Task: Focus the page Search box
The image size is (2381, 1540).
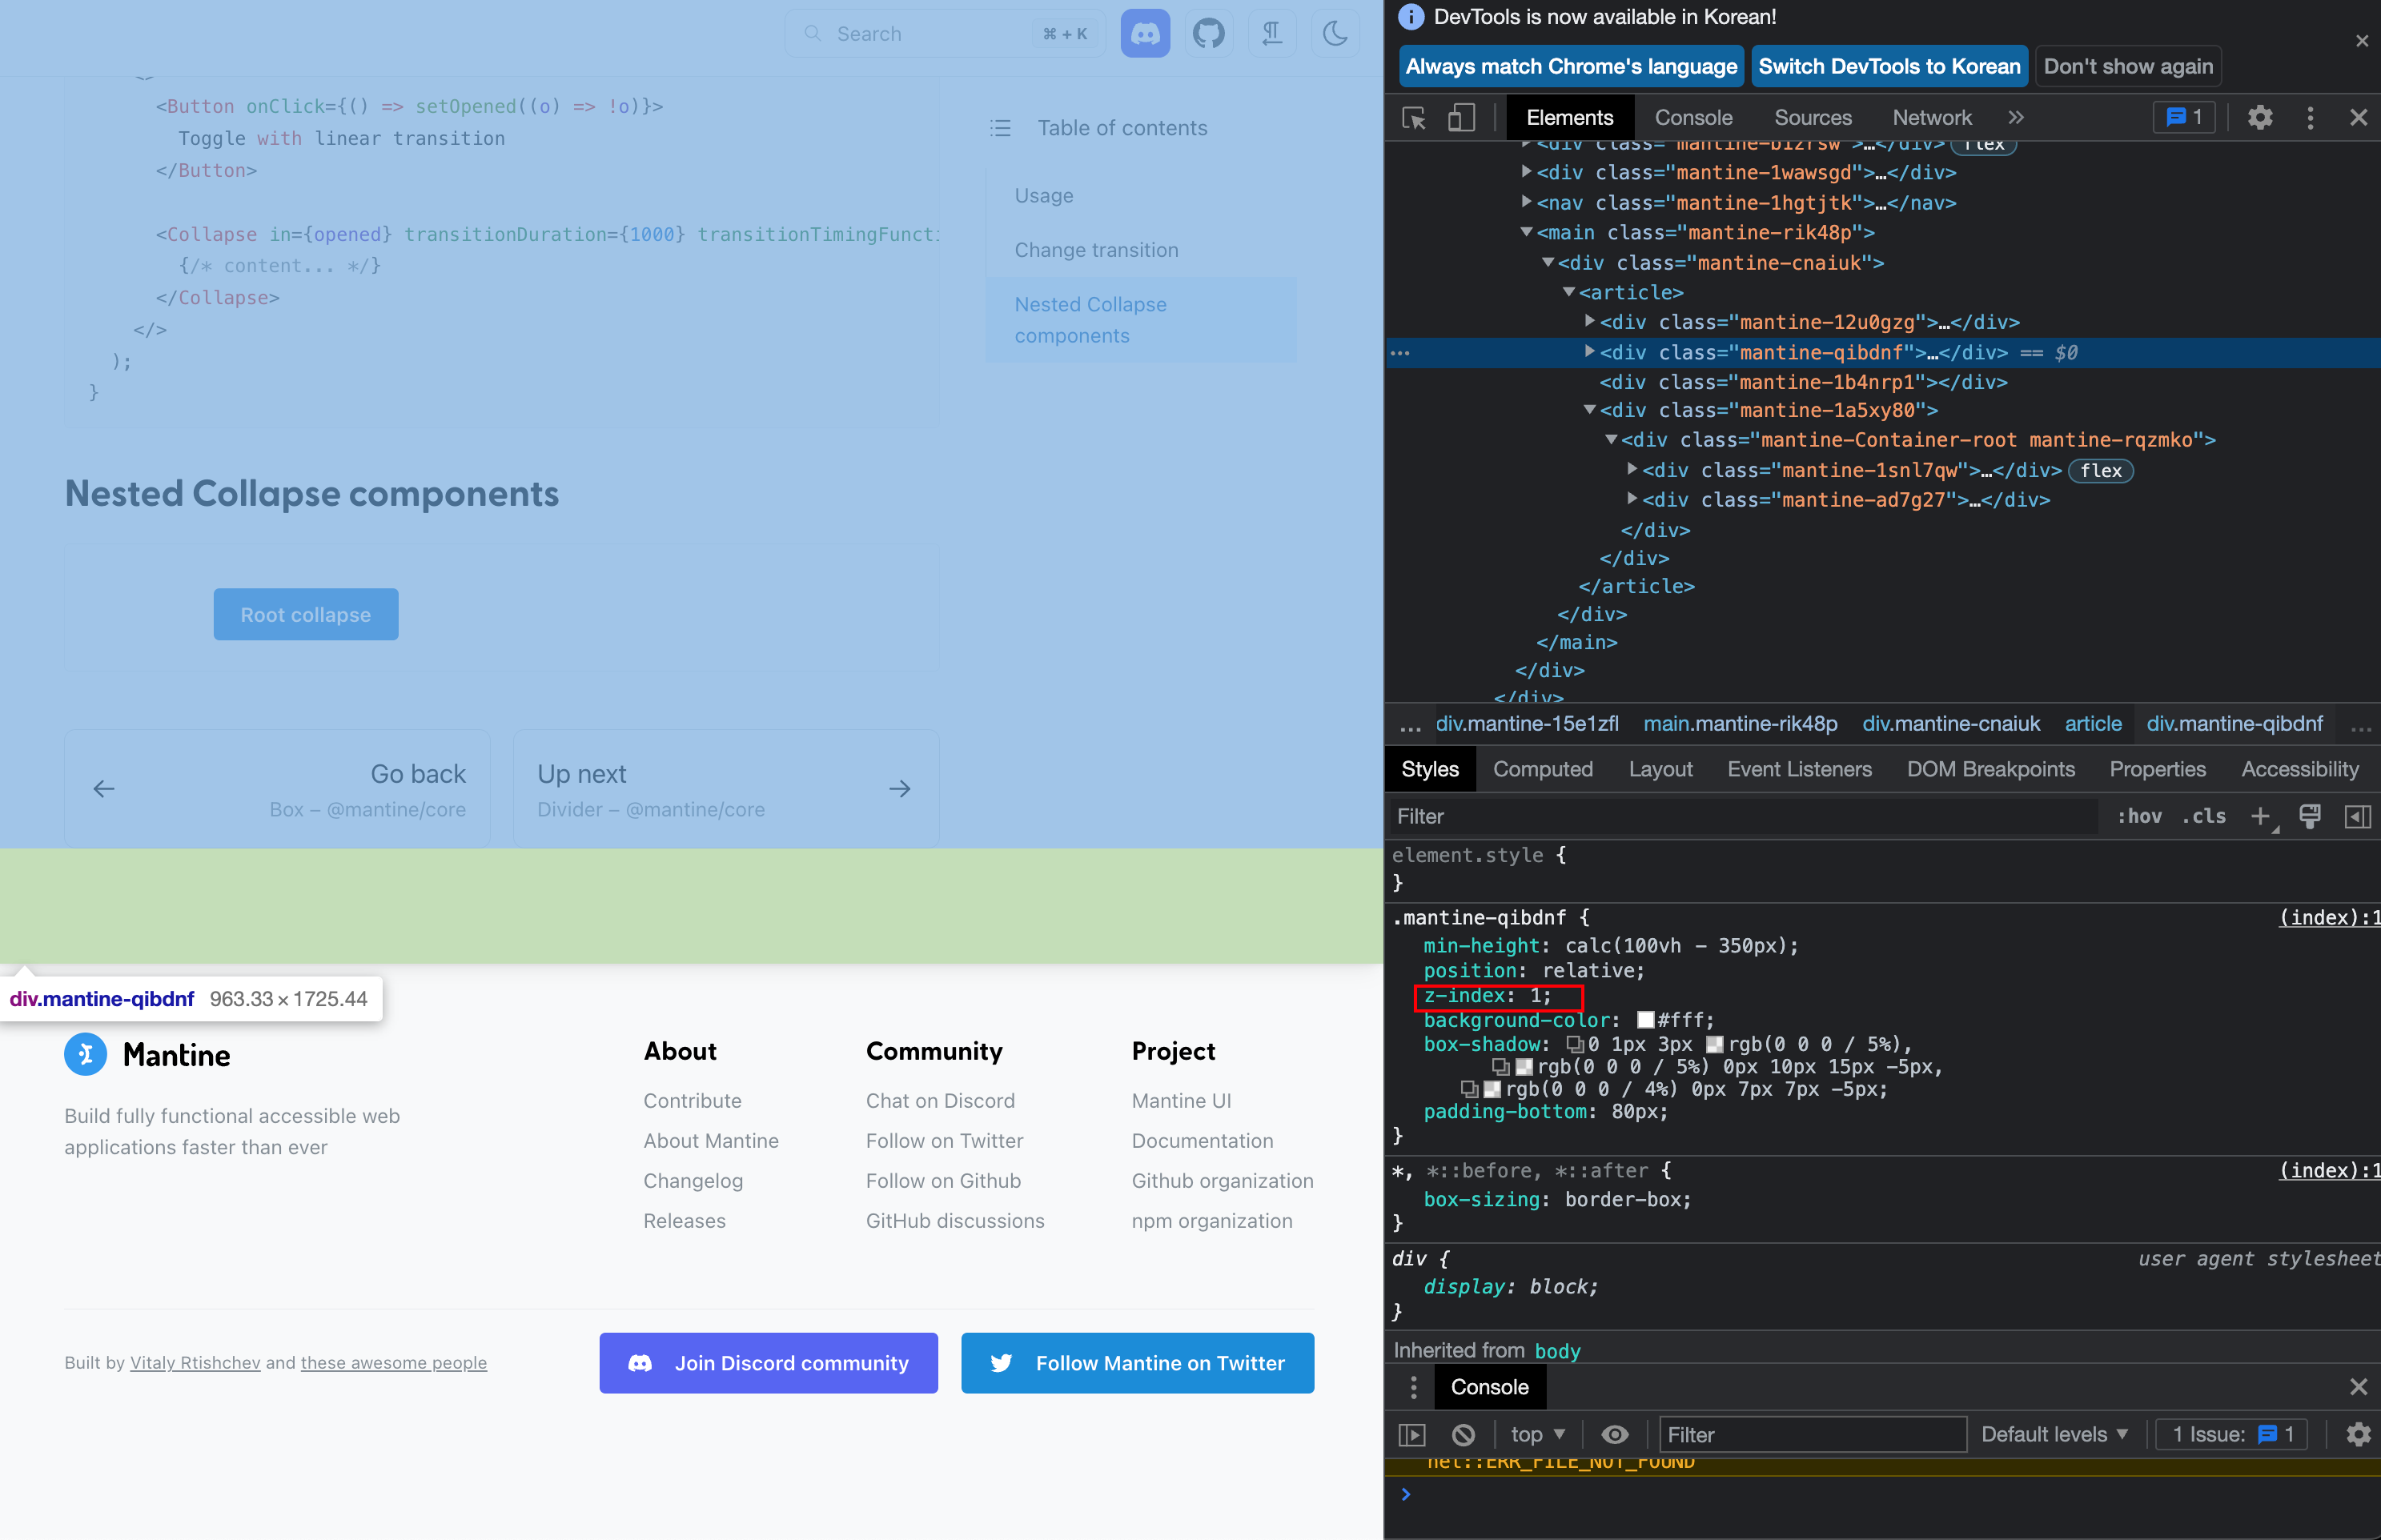Action: pos(945,34)
